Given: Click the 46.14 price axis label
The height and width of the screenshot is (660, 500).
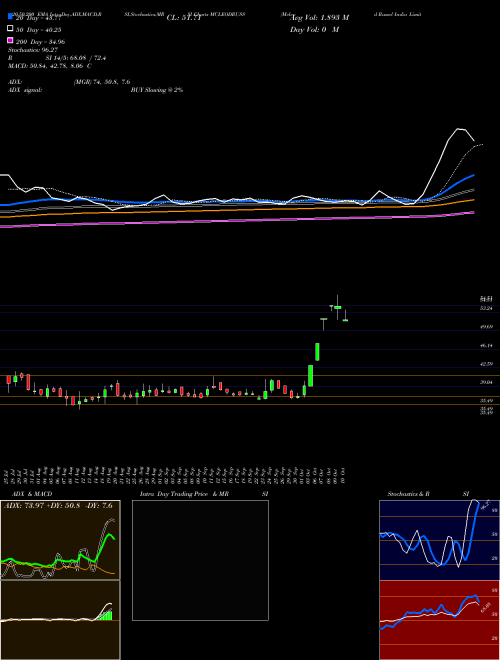Looking at the screenshot, I should (x=486, y=346).
